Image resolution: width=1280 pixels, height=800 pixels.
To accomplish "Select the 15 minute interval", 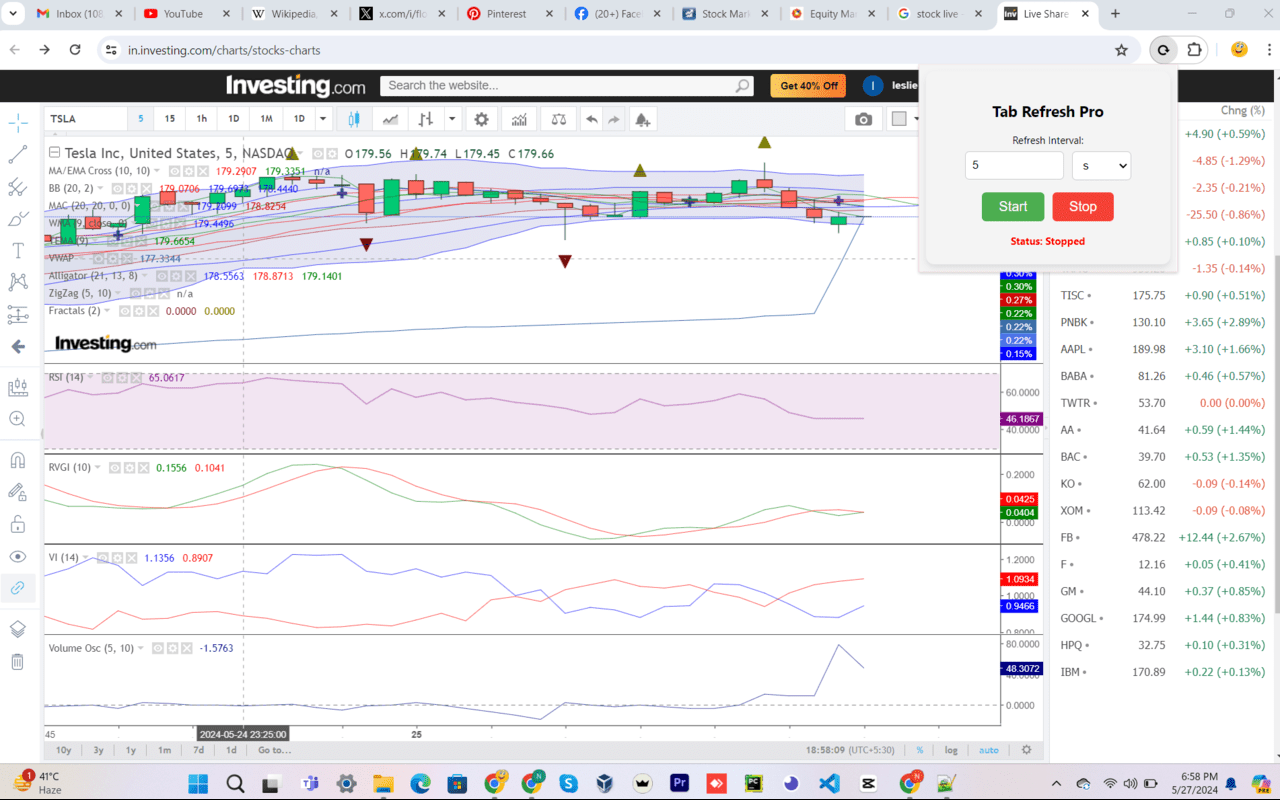I will click(x=170, y=119).
